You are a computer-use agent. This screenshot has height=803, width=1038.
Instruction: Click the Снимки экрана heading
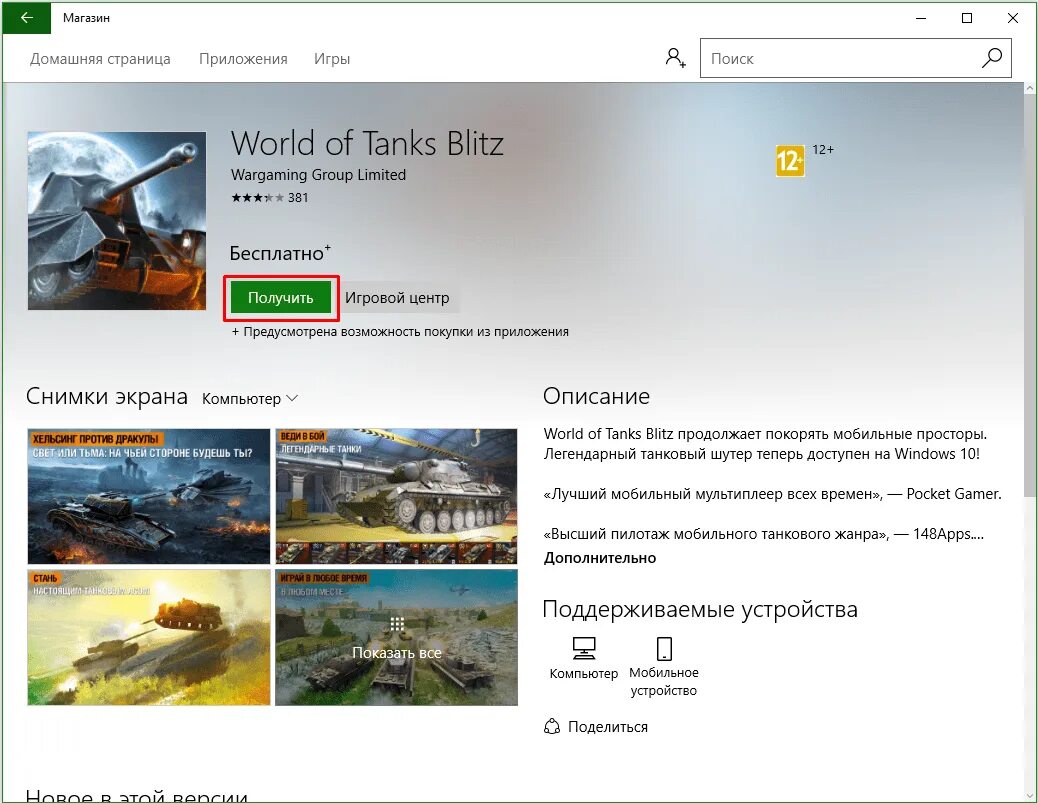point(107,396)
